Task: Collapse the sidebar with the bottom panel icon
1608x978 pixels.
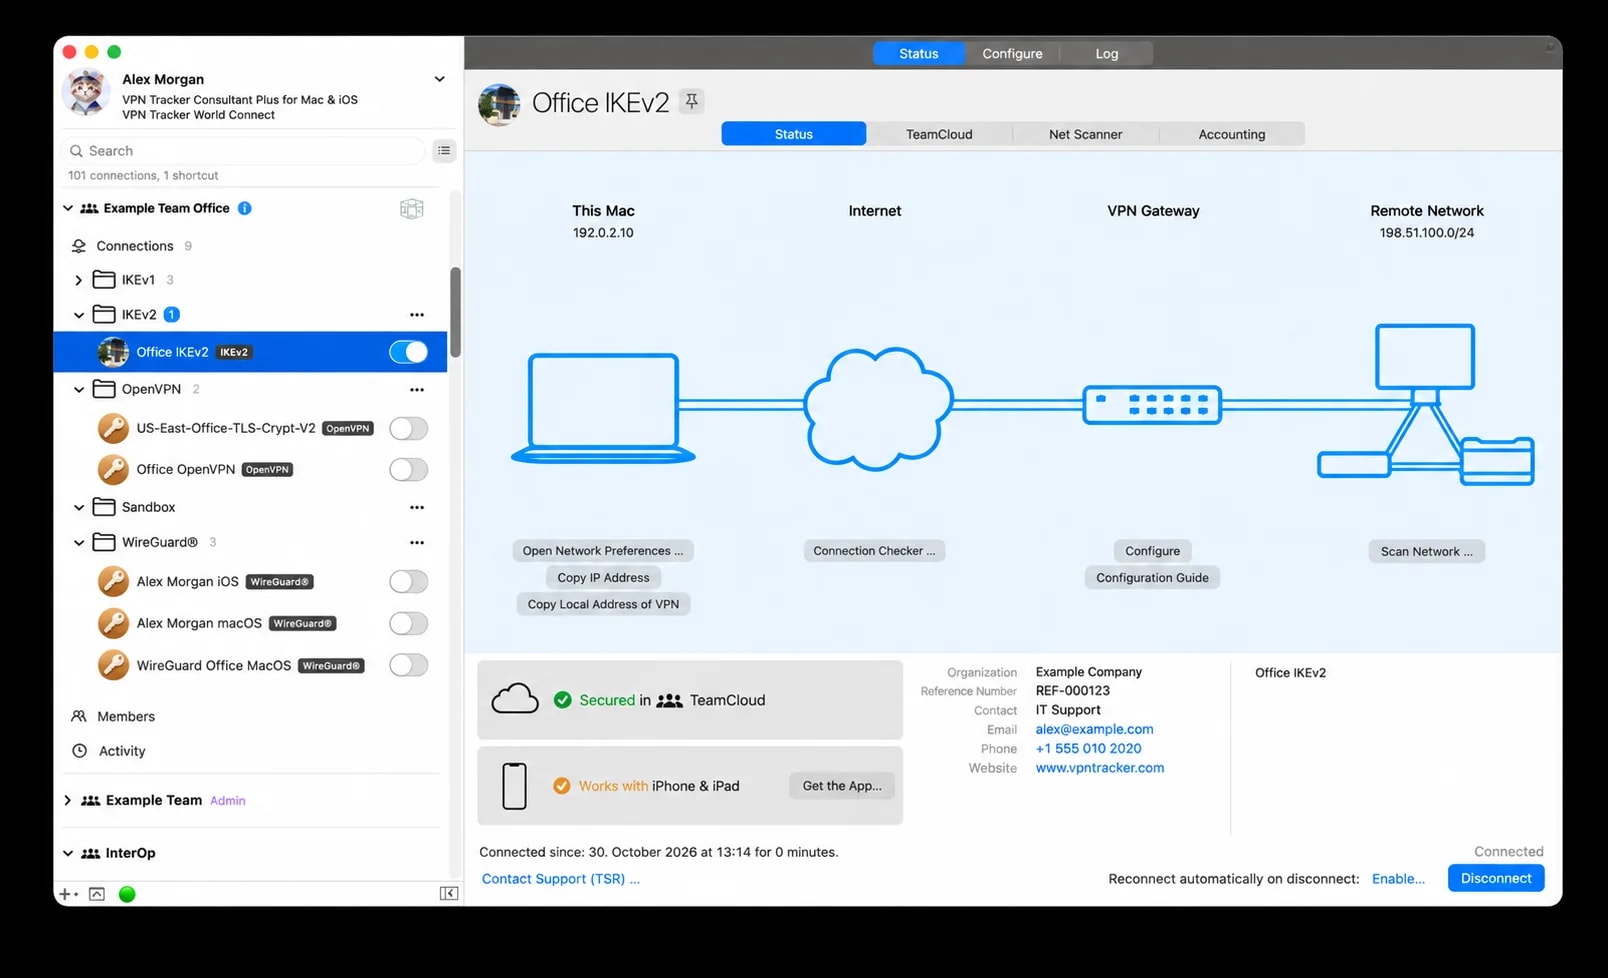Action: [x=449, y=894]
